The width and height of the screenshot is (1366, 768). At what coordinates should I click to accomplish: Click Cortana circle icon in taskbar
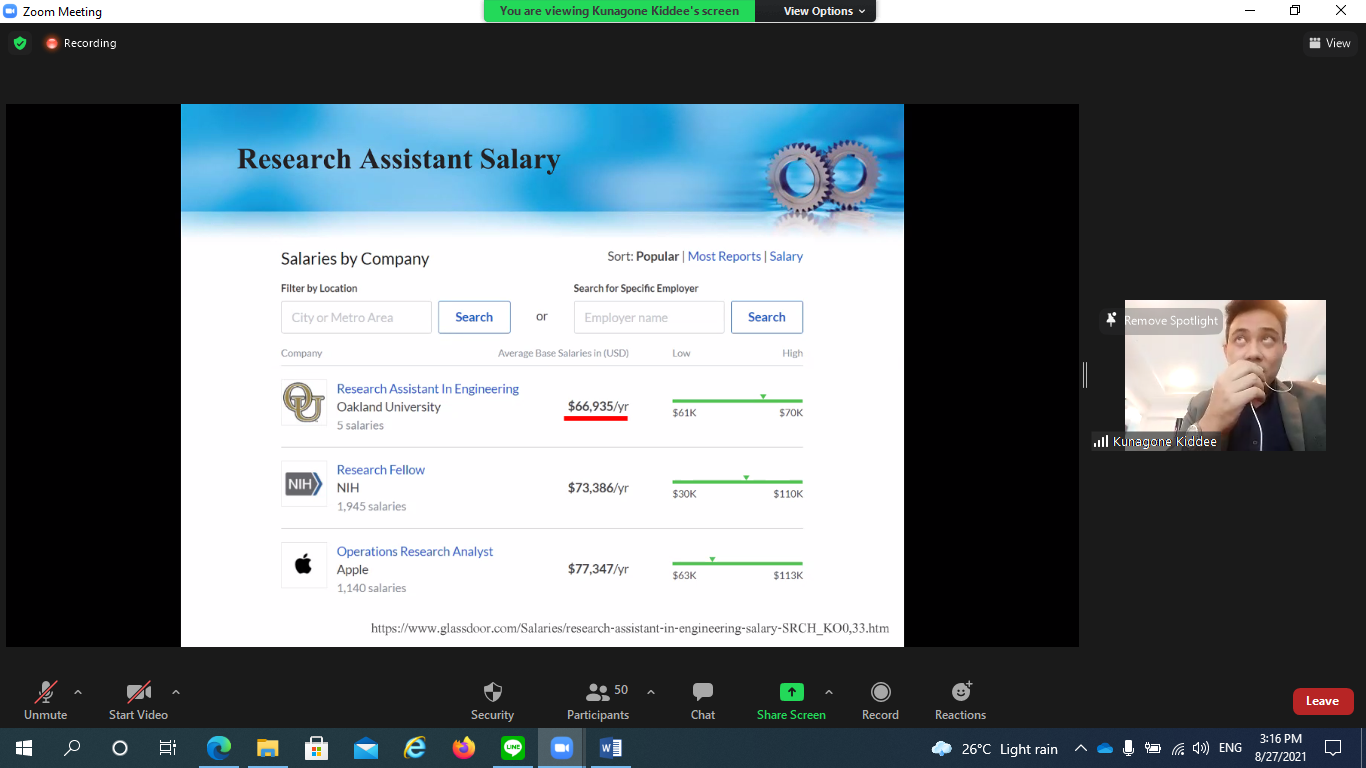coord(120,748)
